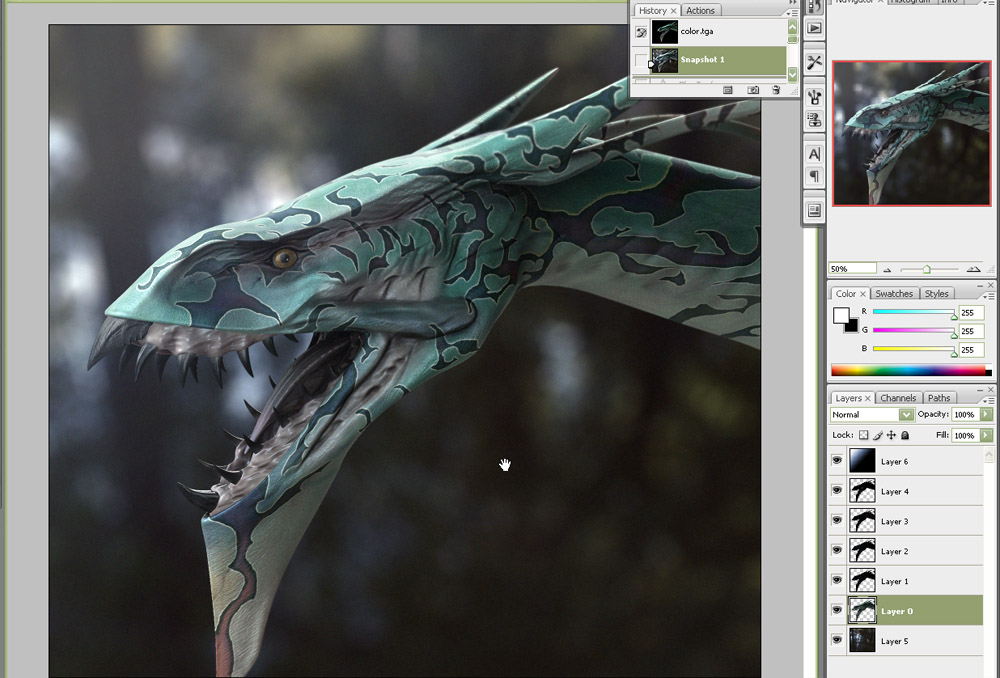The height and width of the screenshot is (678, 1000).
Task: Toggle visibility of Layer 3
Action: (x=837, y=520)
